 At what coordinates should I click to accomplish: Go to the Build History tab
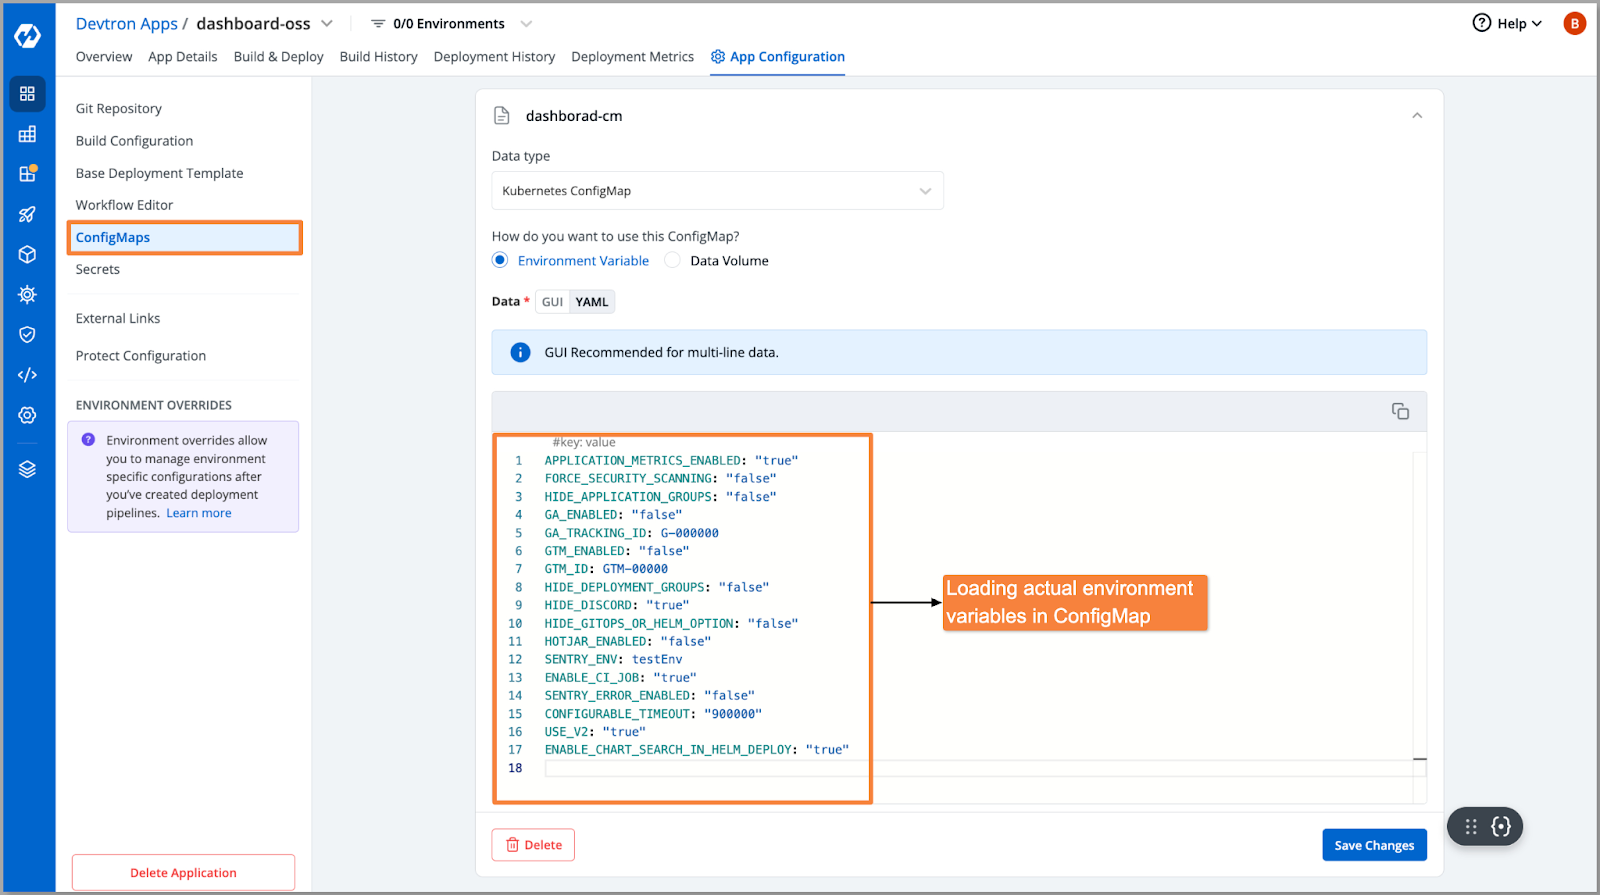point(379,57)
